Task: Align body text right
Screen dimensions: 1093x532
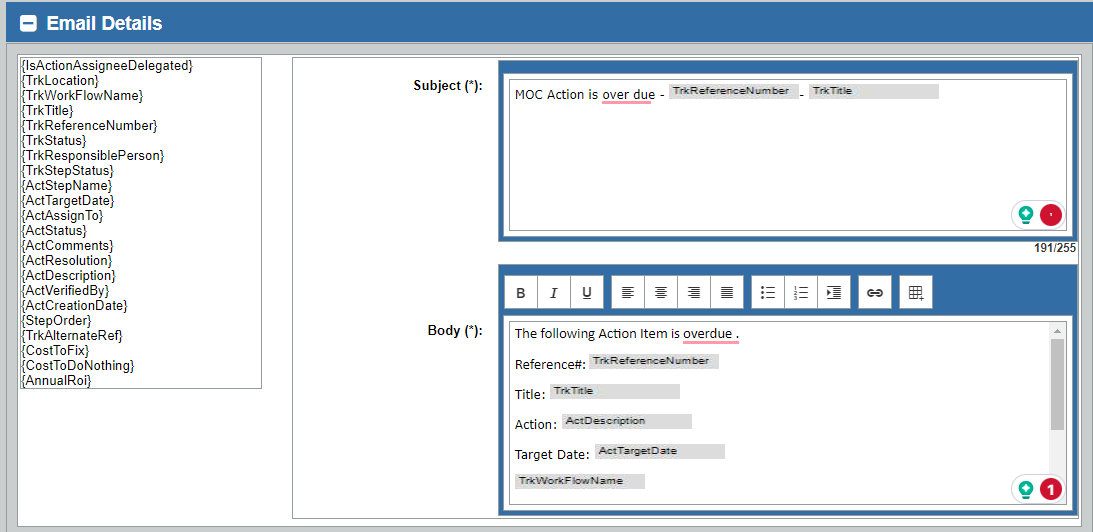Action: click(x=694, y=293)
